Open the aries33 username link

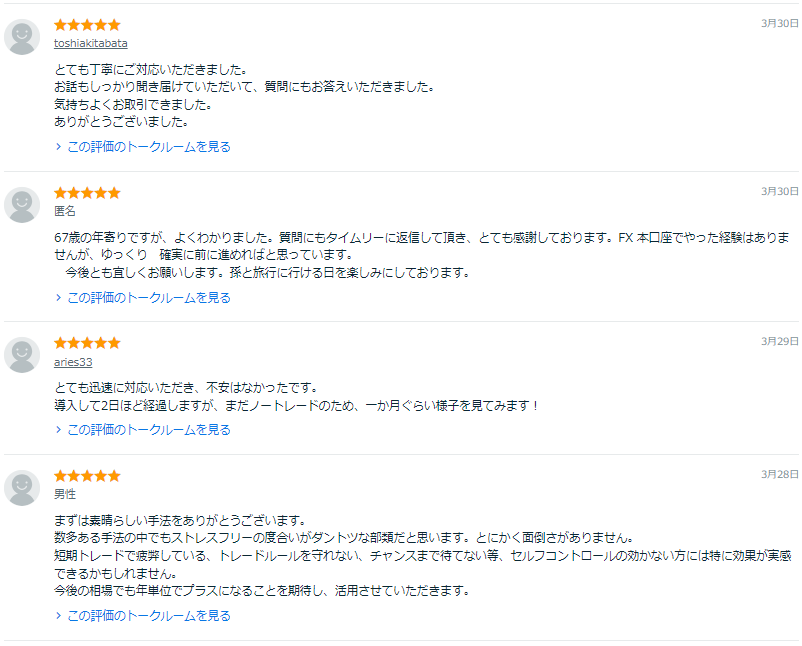pos(73,362)
